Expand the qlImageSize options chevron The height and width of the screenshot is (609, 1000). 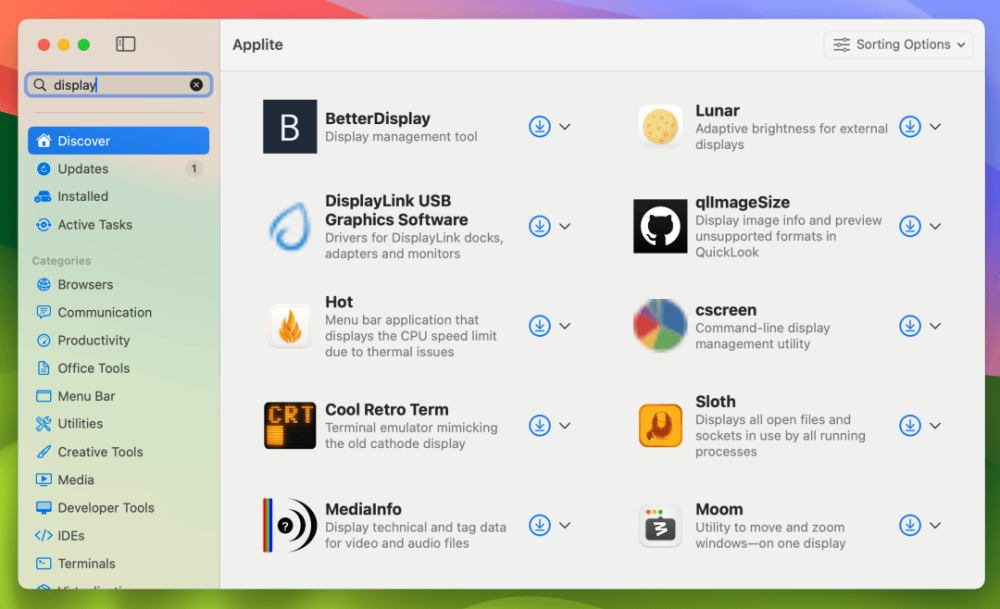(x=936, y=226)
